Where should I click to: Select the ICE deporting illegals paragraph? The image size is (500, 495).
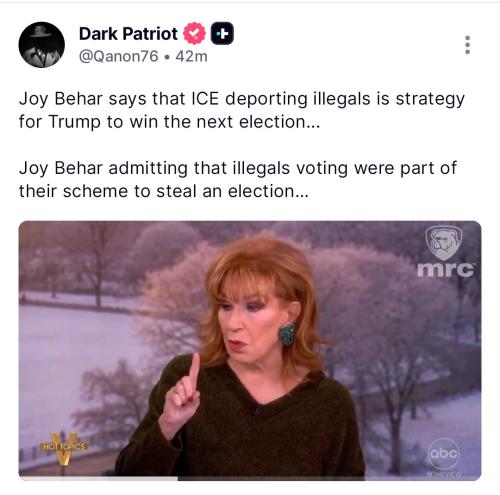(x=242, y=110)
